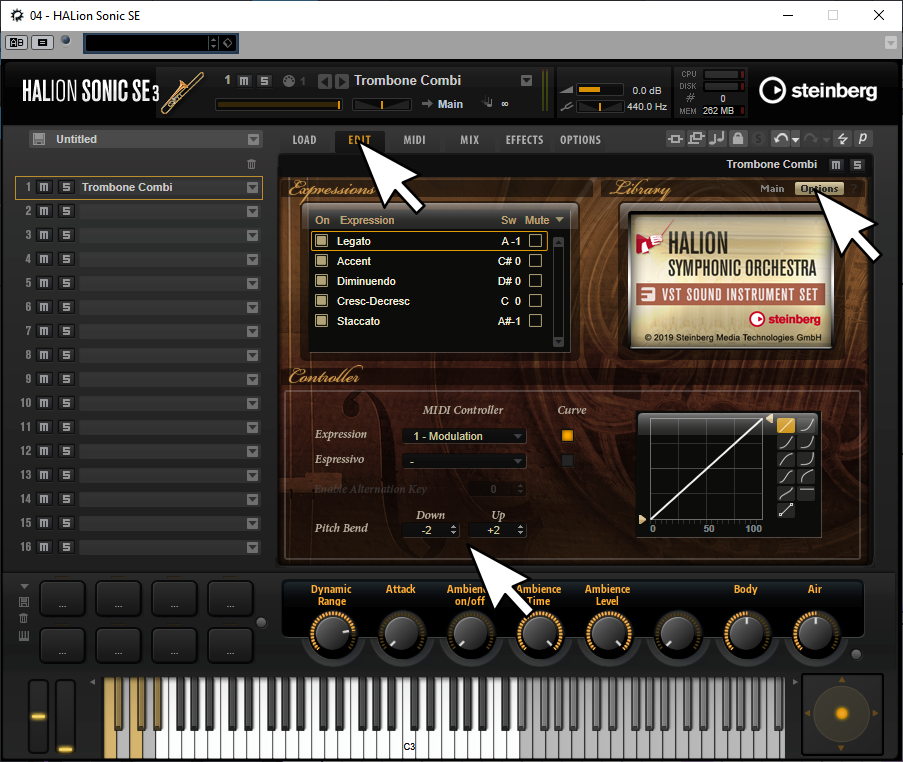Open slot 1 Trombone Combi dropdown arrow

coord(252,188)
